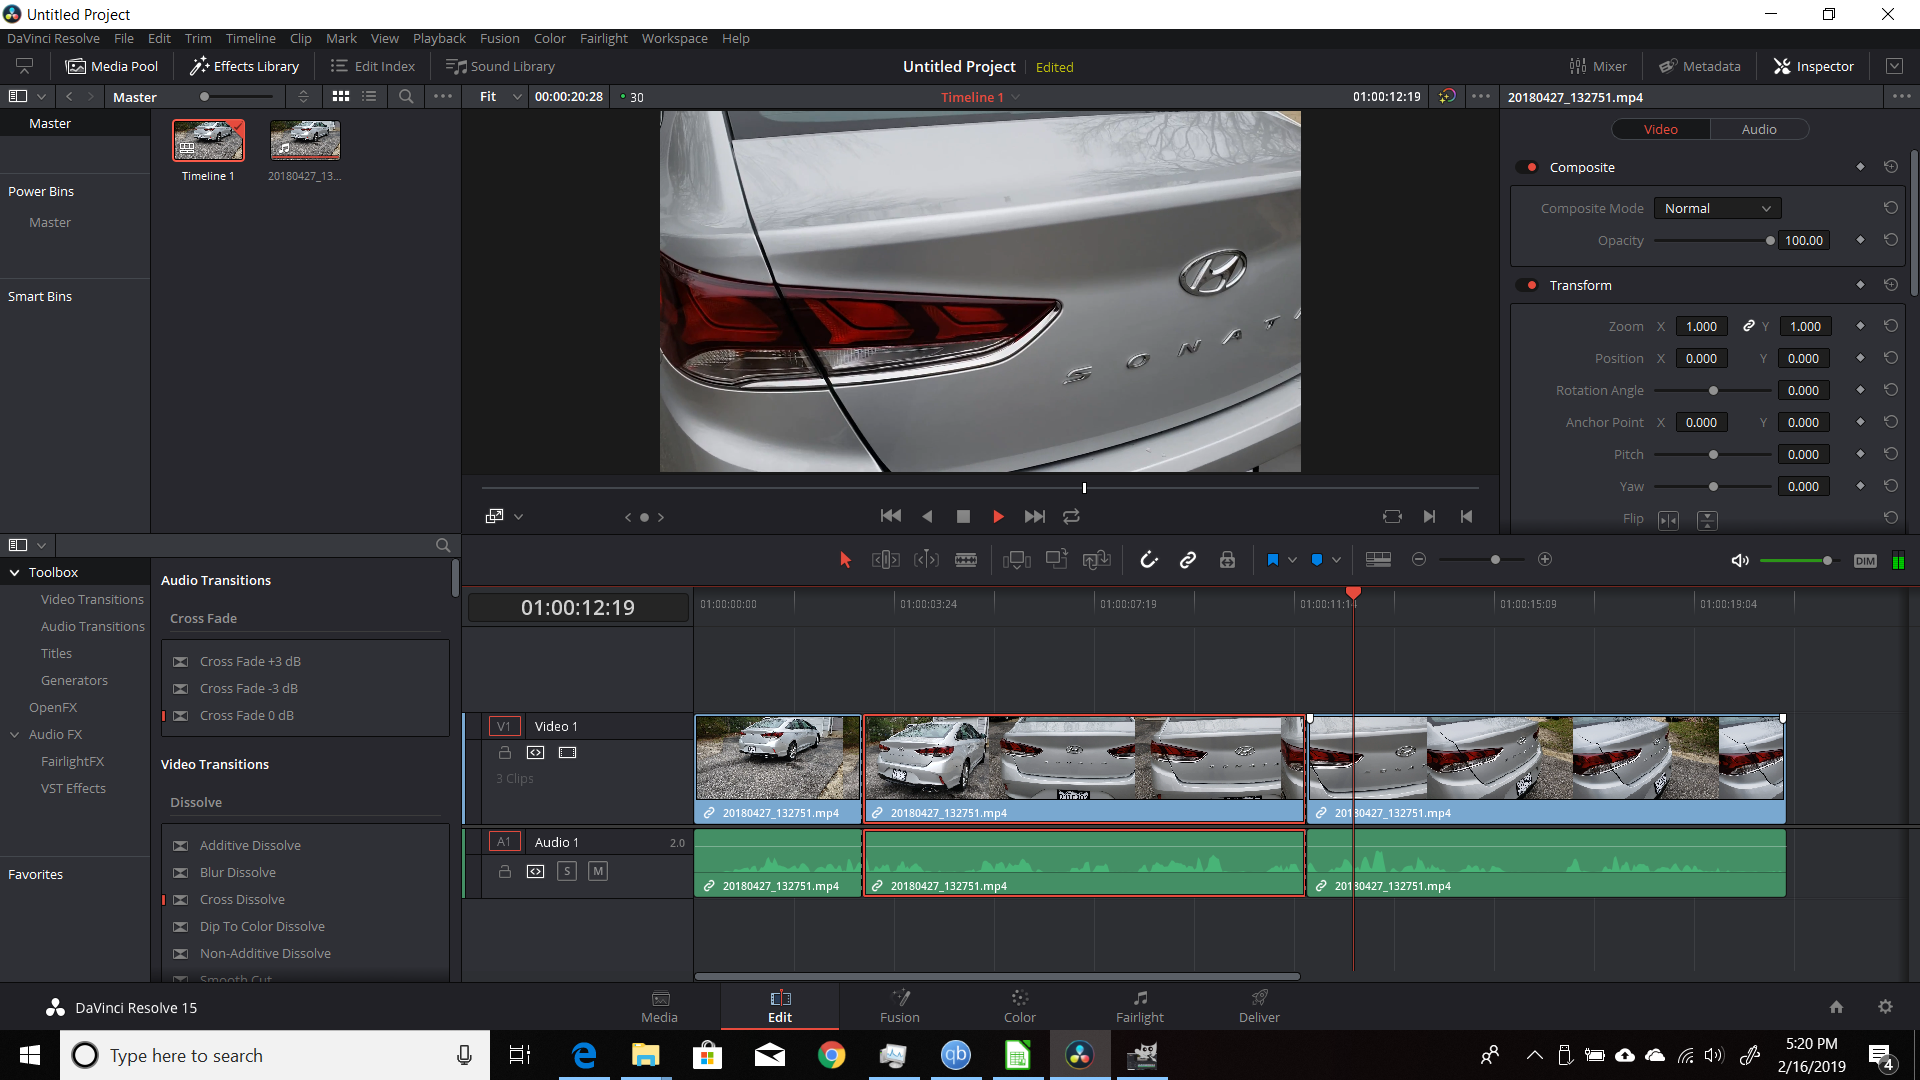1920x1080 pixels.
Task: Click the Flip horizontal icon
Action: click(x=1668, y=520)
